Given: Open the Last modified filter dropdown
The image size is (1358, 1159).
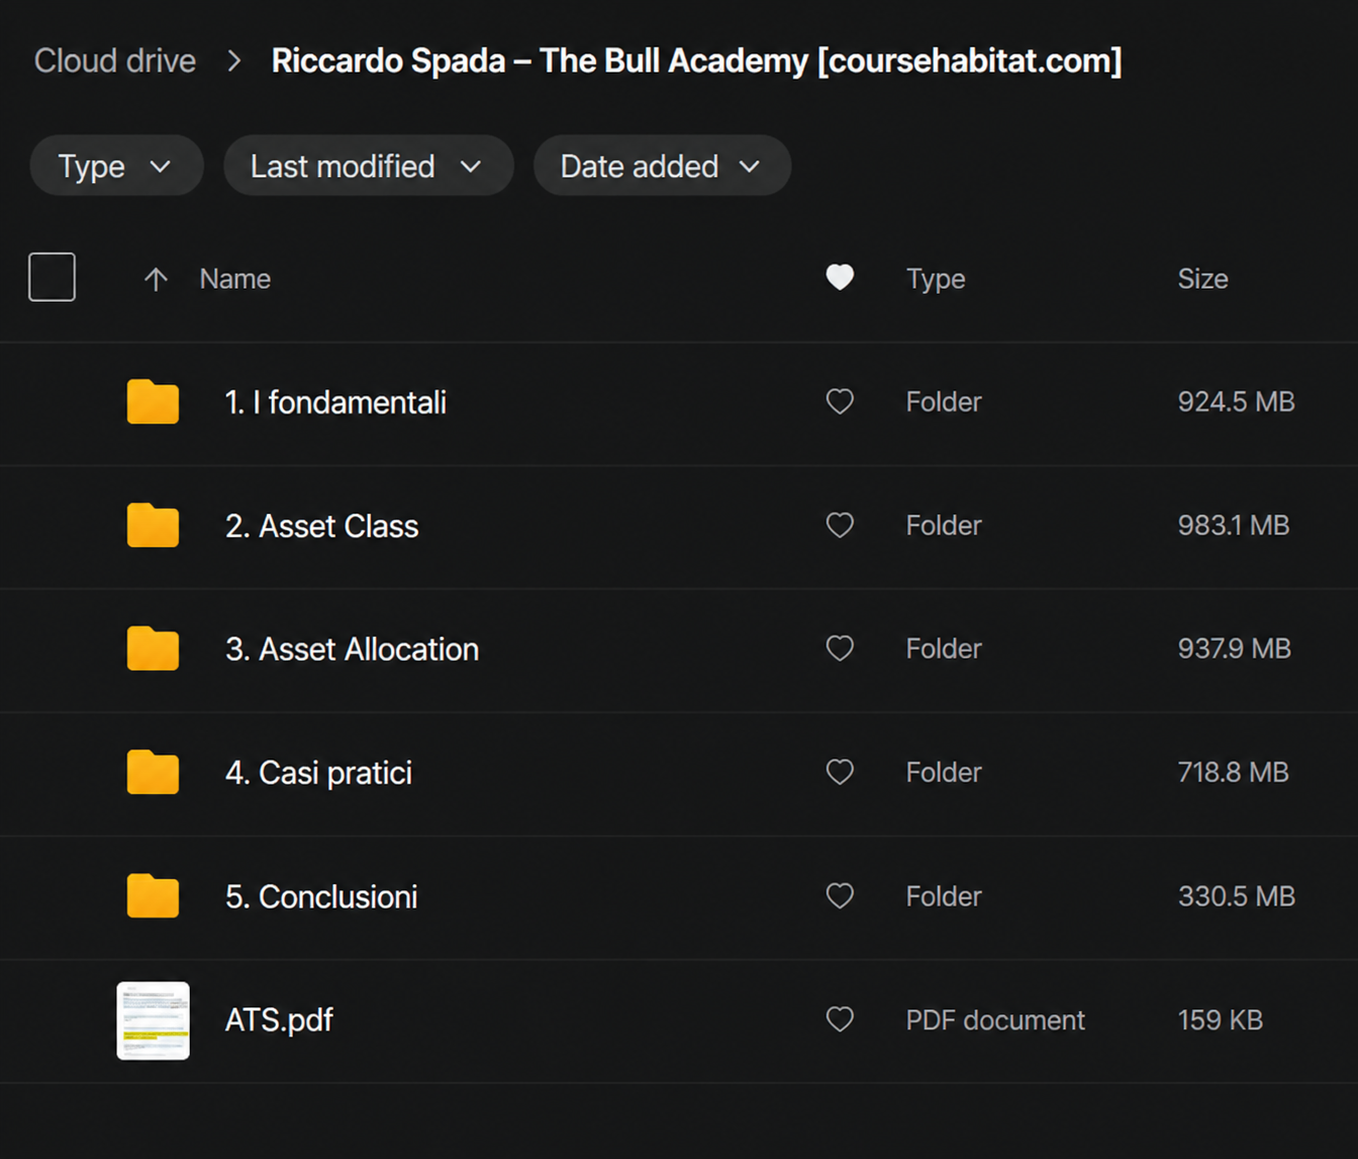Looking at the screenshot, I should tap(368, 166).
